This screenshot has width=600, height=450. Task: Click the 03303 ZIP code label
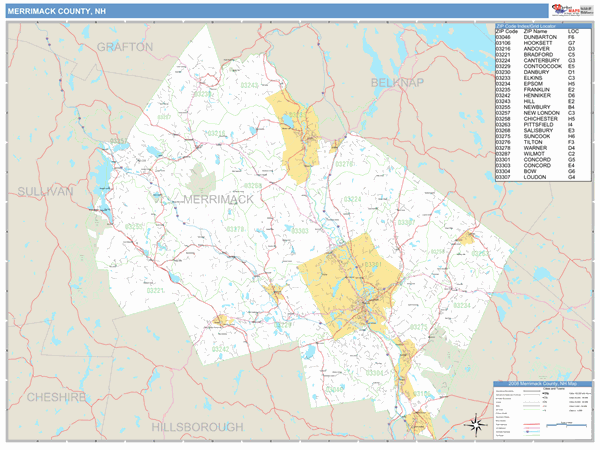[302, 230]
